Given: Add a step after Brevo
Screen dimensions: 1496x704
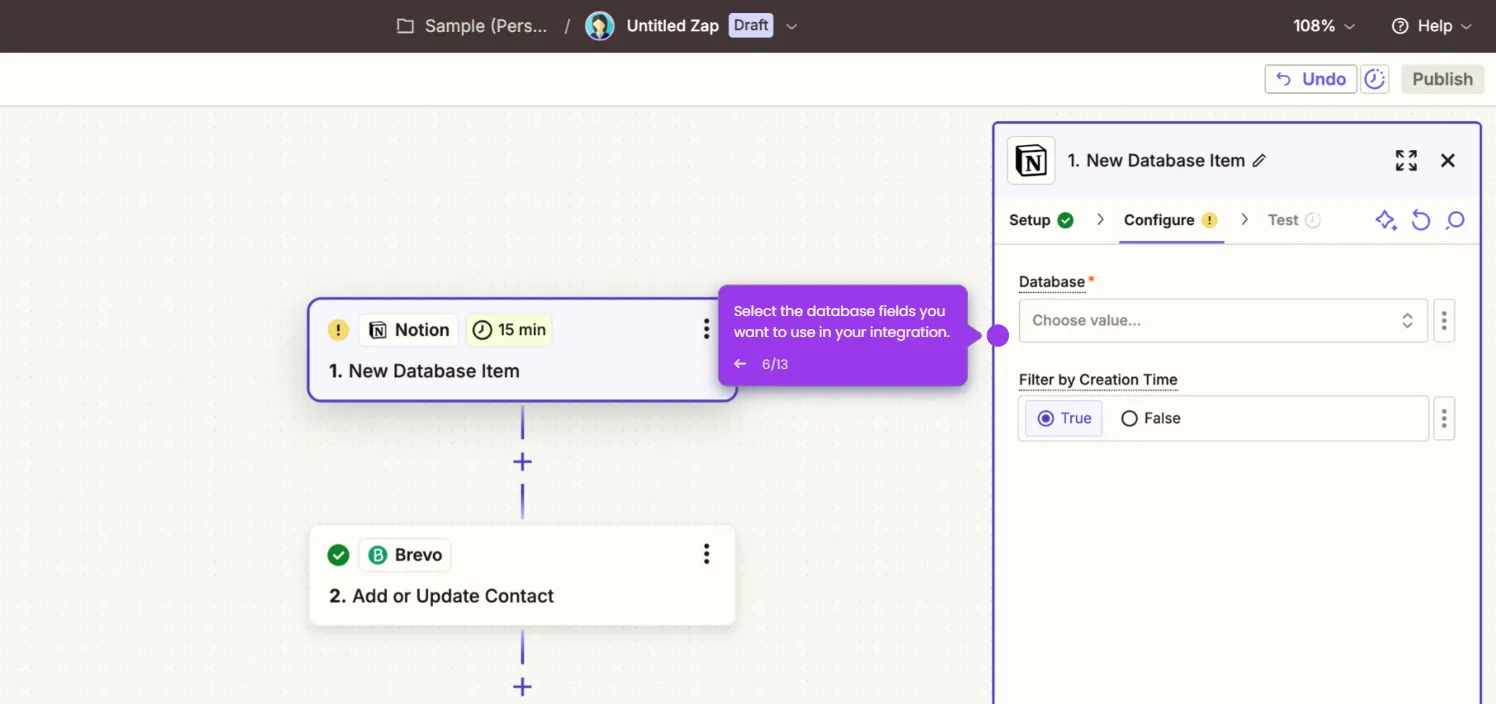Looking at the screenshot, I should pyautogui.click(x=522, y=687).
